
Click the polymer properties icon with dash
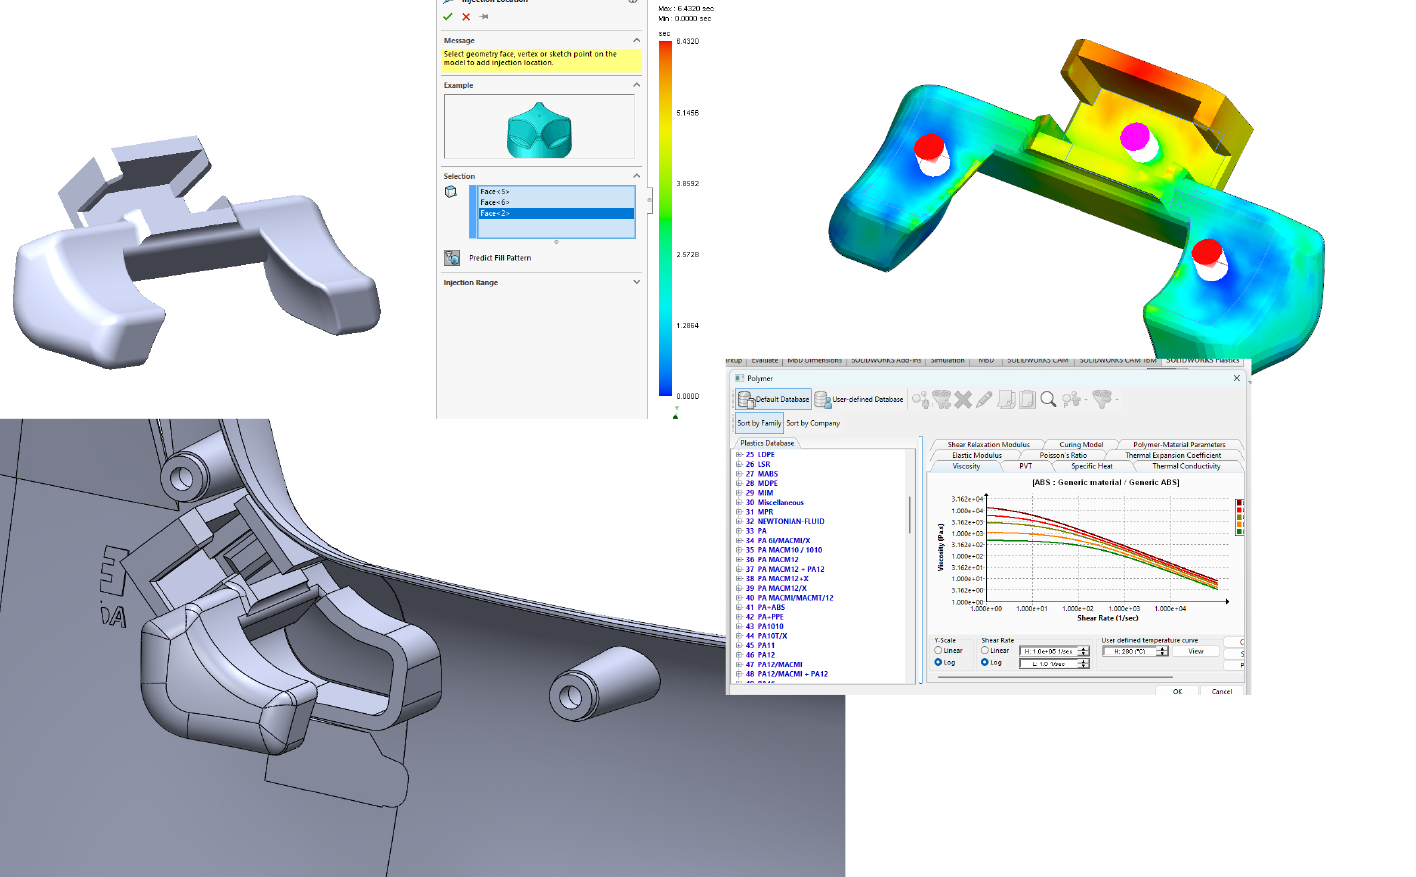pyautogui.click(x=1072, y=400)
